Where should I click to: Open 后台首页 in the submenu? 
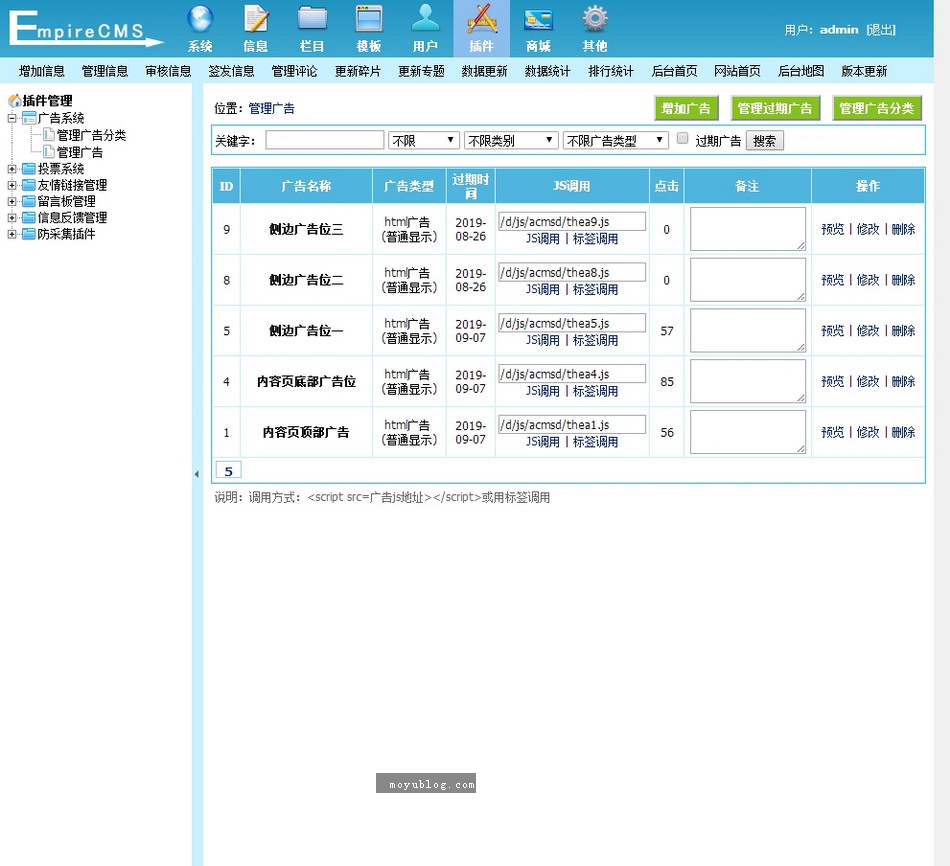(x=674, y=72)
